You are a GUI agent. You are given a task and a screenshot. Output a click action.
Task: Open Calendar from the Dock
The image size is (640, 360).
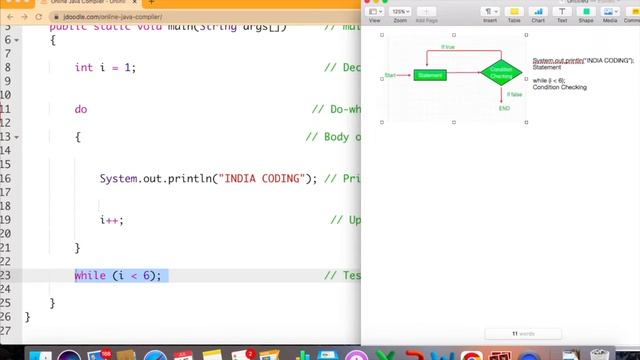coord(183,355)
